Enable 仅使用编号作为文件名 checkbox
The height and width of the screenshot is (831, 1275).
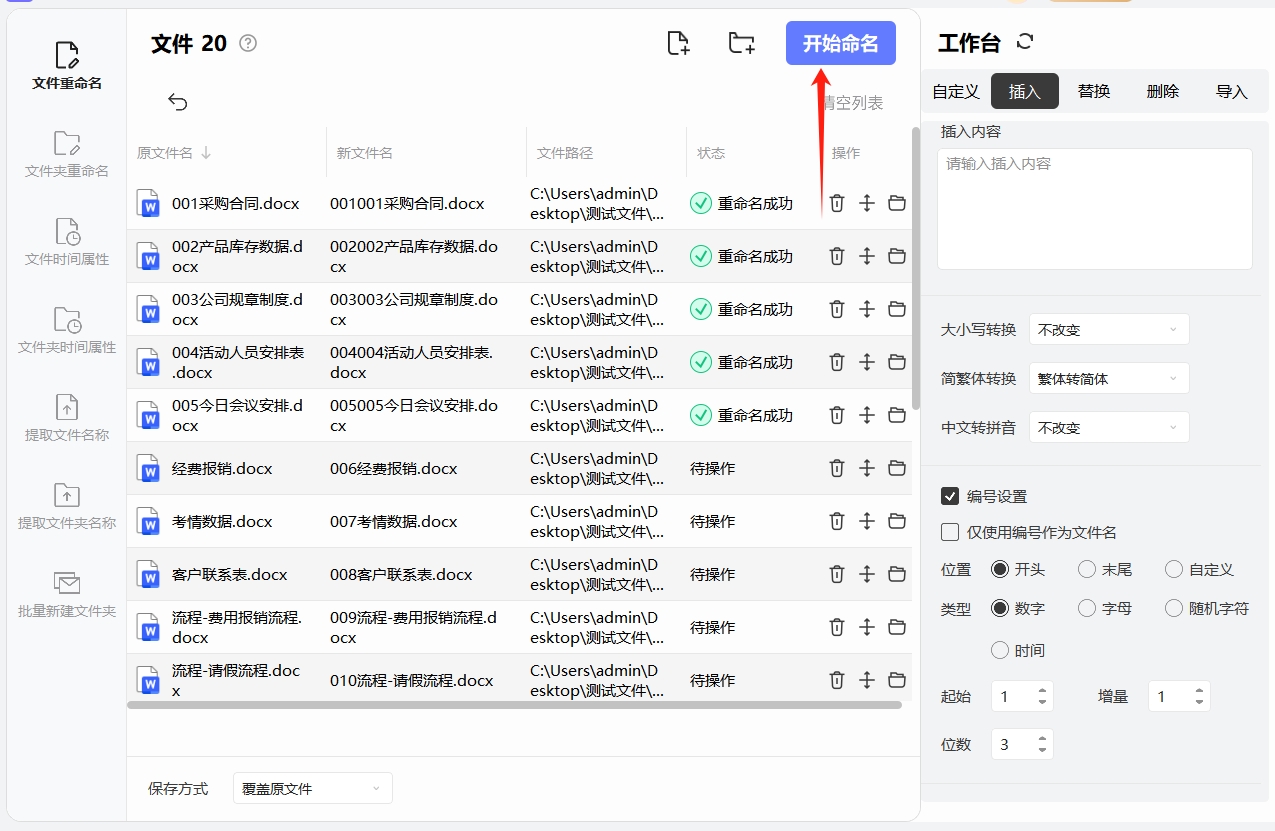950,532
